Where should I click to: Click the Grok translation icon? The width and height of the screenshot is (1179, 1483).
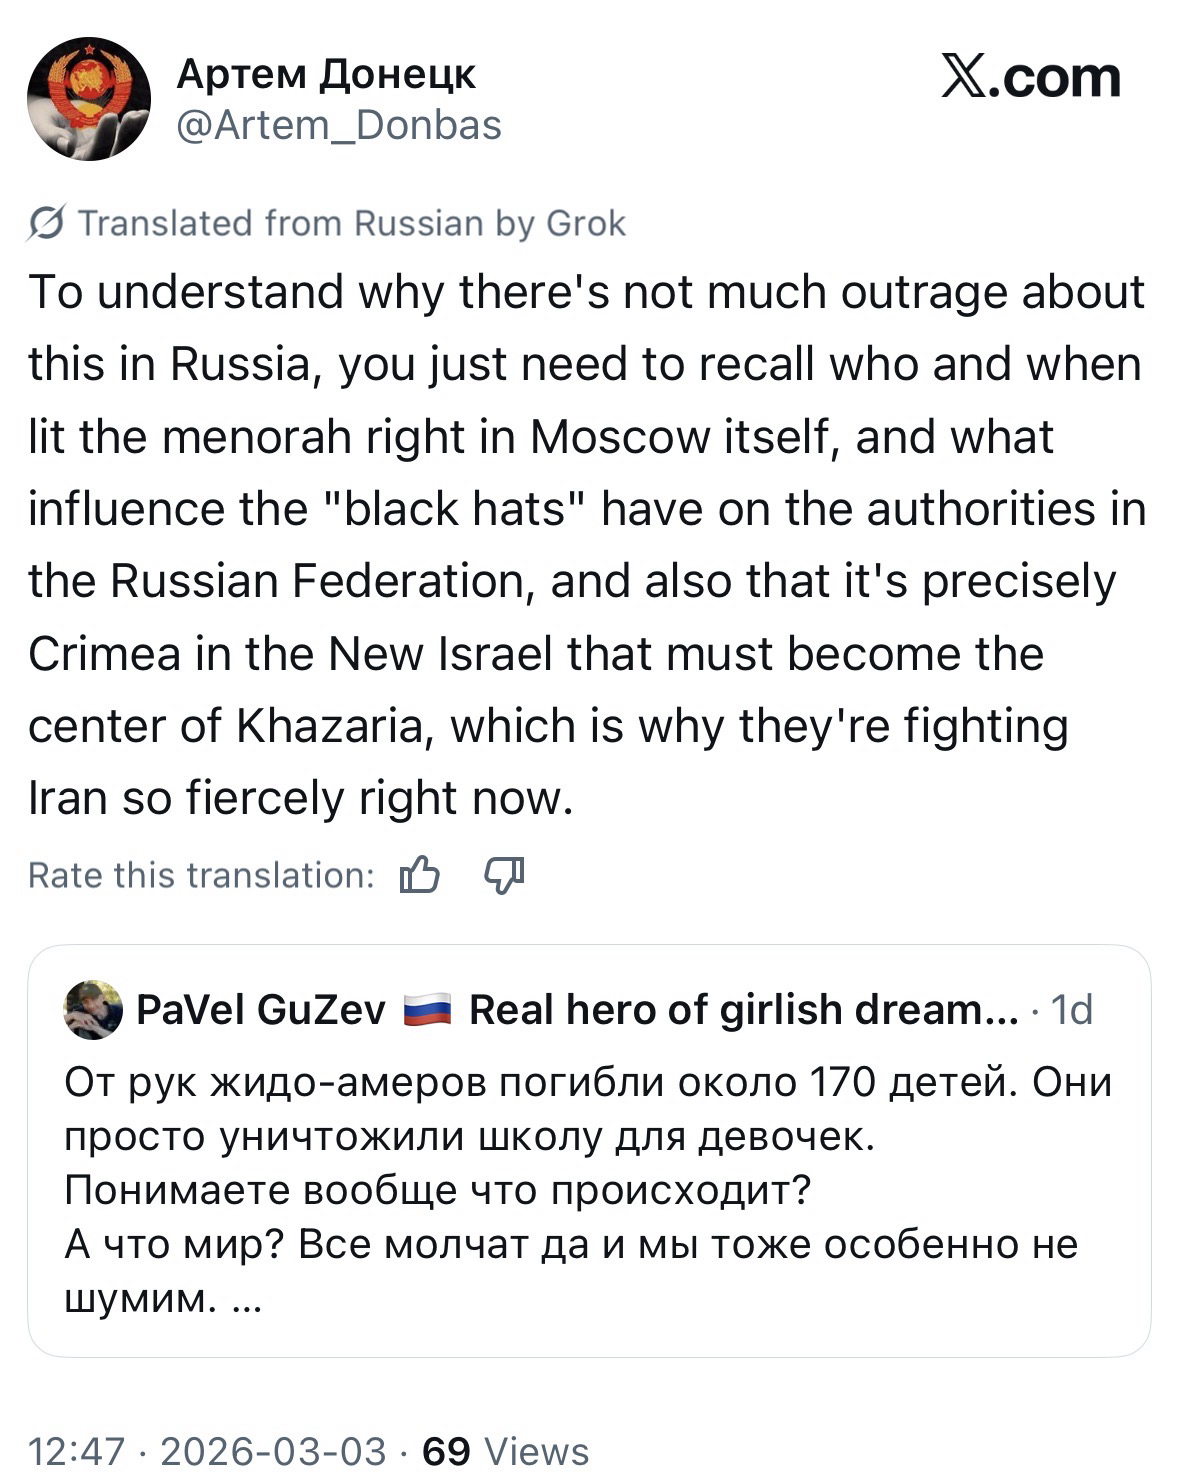(x=48, y=223)
